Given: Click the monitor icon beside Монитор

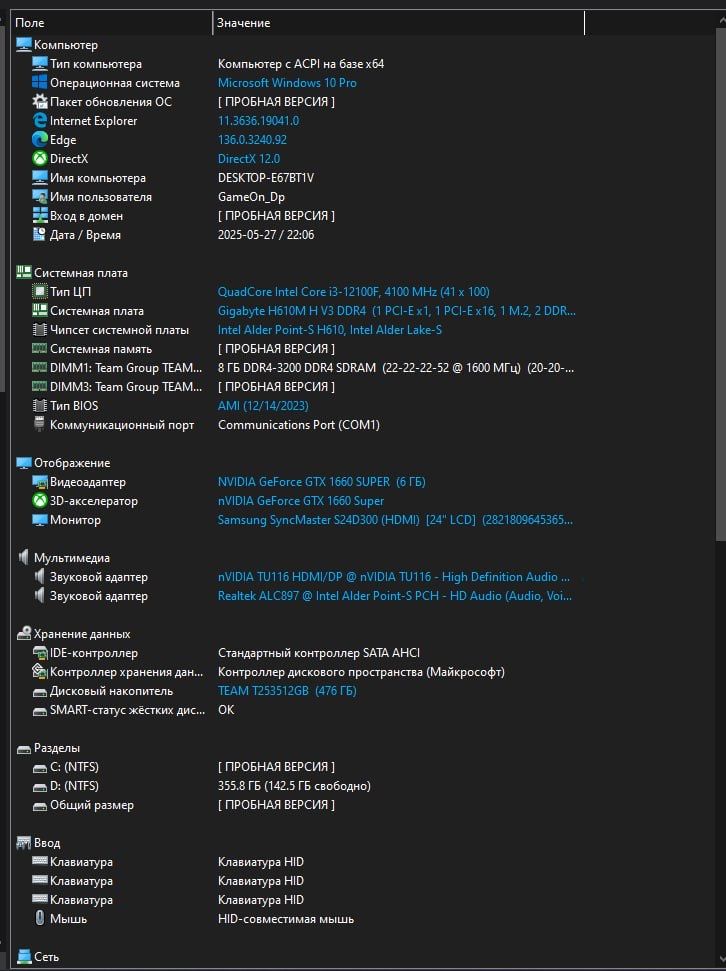Looking at the screenshot, I should pyautogui.click(x=40, y=520).
